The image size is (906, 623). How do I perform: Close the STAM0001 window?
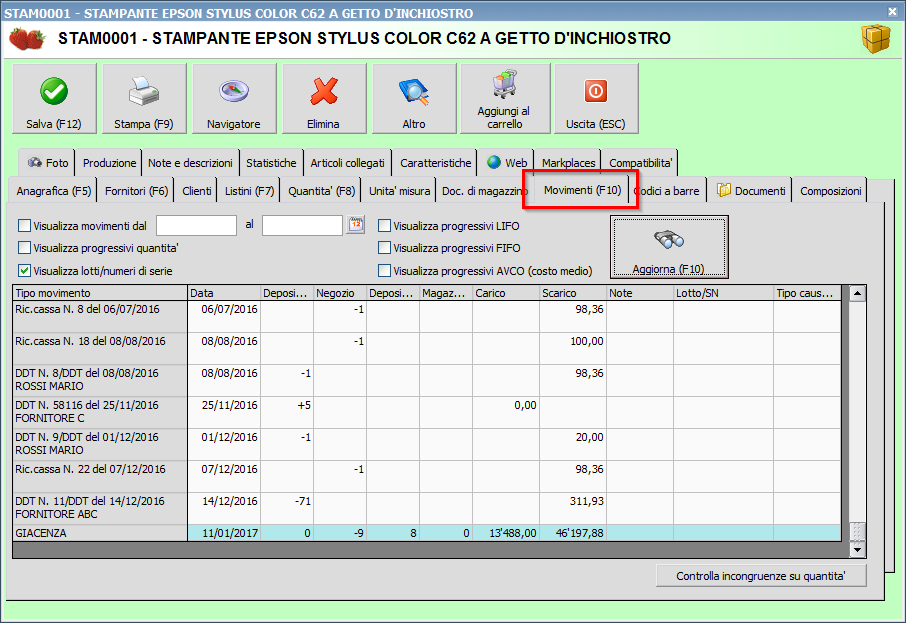pyautogui.click(x=892, y=12)
